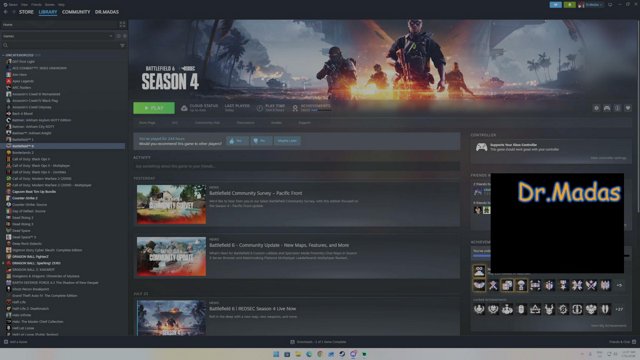Open game settings gear icon
640x360 pixels.
(x=596, y=108)
